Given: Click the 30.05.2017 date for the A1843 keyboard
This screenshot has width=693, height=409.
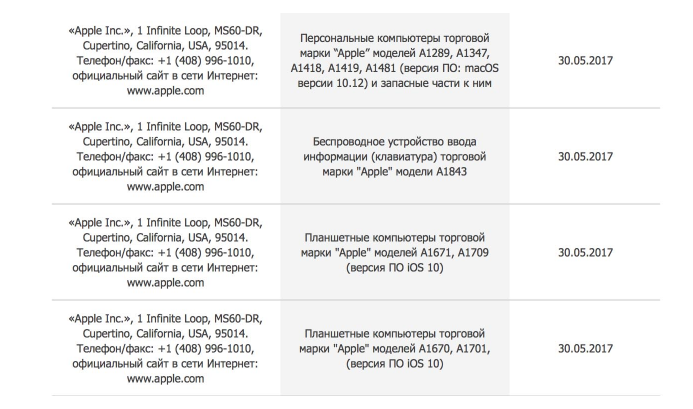Looking at the screenshot, I should [x=585, y=156].
